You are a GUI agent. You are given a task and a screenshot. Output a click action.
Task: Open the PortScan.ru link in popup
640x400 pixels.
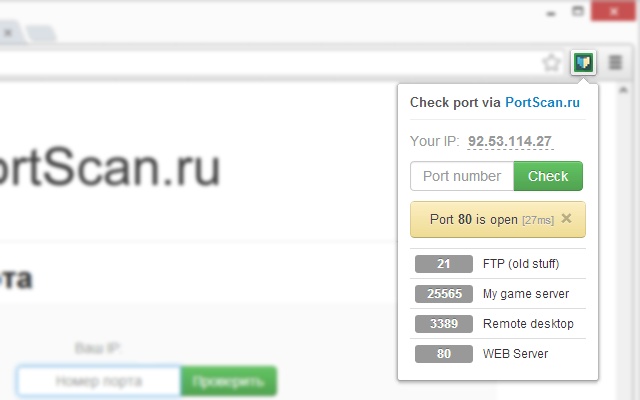coord(542,102)
